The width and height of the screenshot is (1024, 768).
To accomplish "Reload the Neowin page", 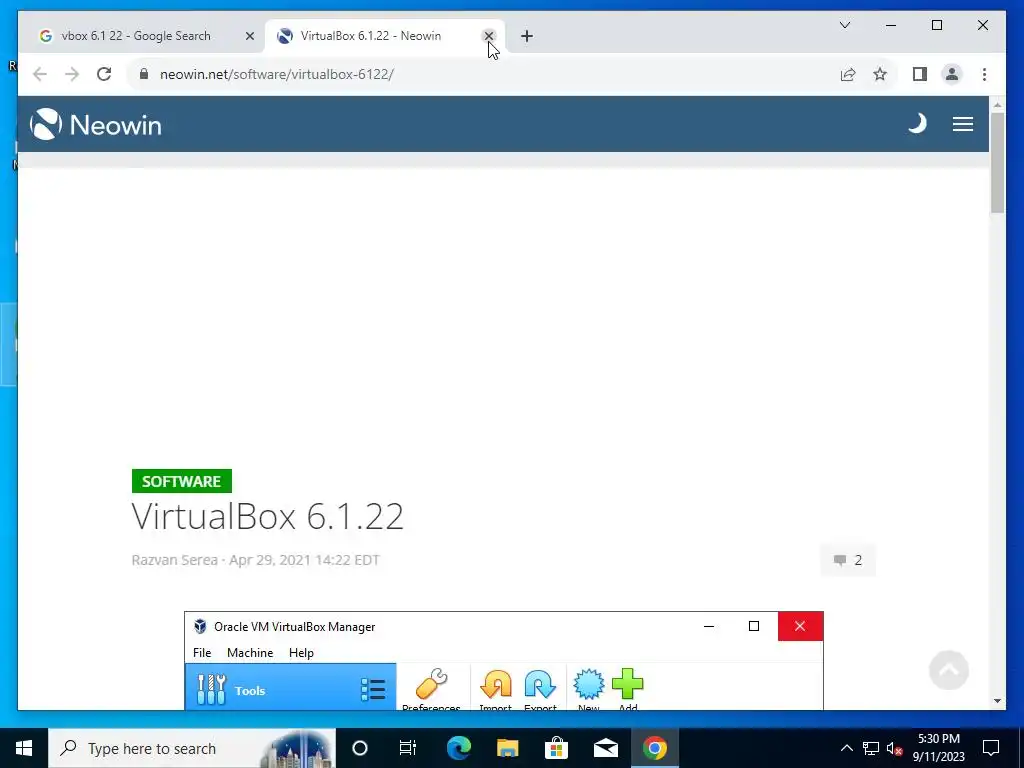I will pos(104,74).
